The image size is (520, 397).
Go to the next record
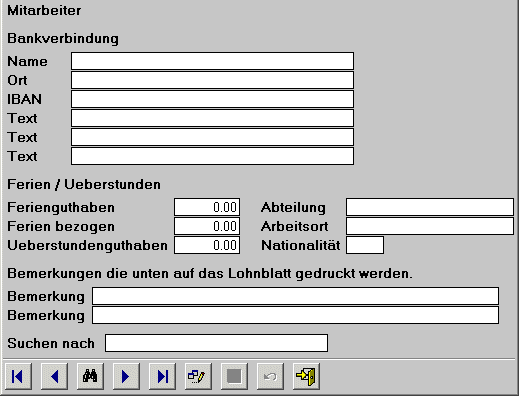click(126, 376)
